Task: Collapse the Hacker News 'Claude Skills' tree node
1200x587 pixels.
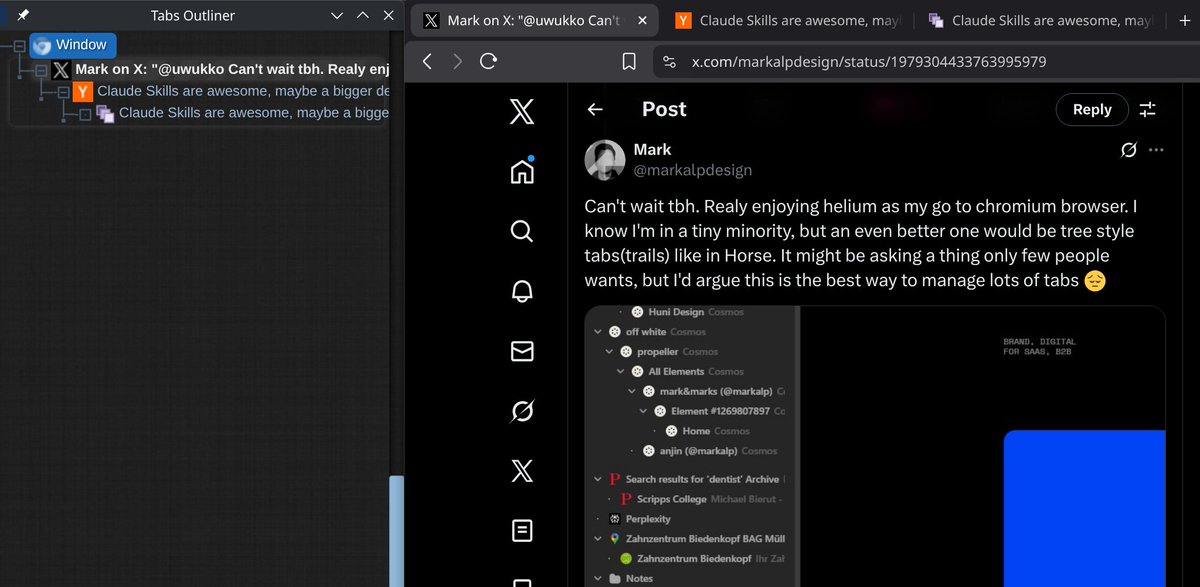Action: (x=63, y=92)
